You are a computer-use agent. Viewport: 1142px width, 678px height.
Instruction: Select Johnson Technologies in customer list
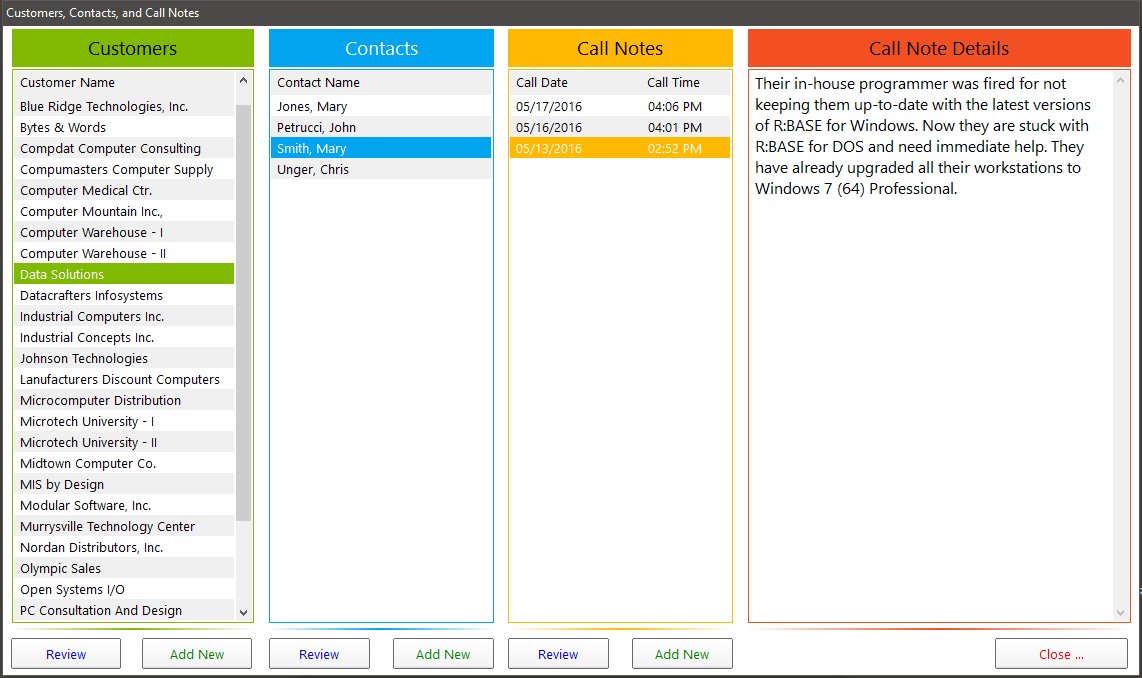pos(84,358)
